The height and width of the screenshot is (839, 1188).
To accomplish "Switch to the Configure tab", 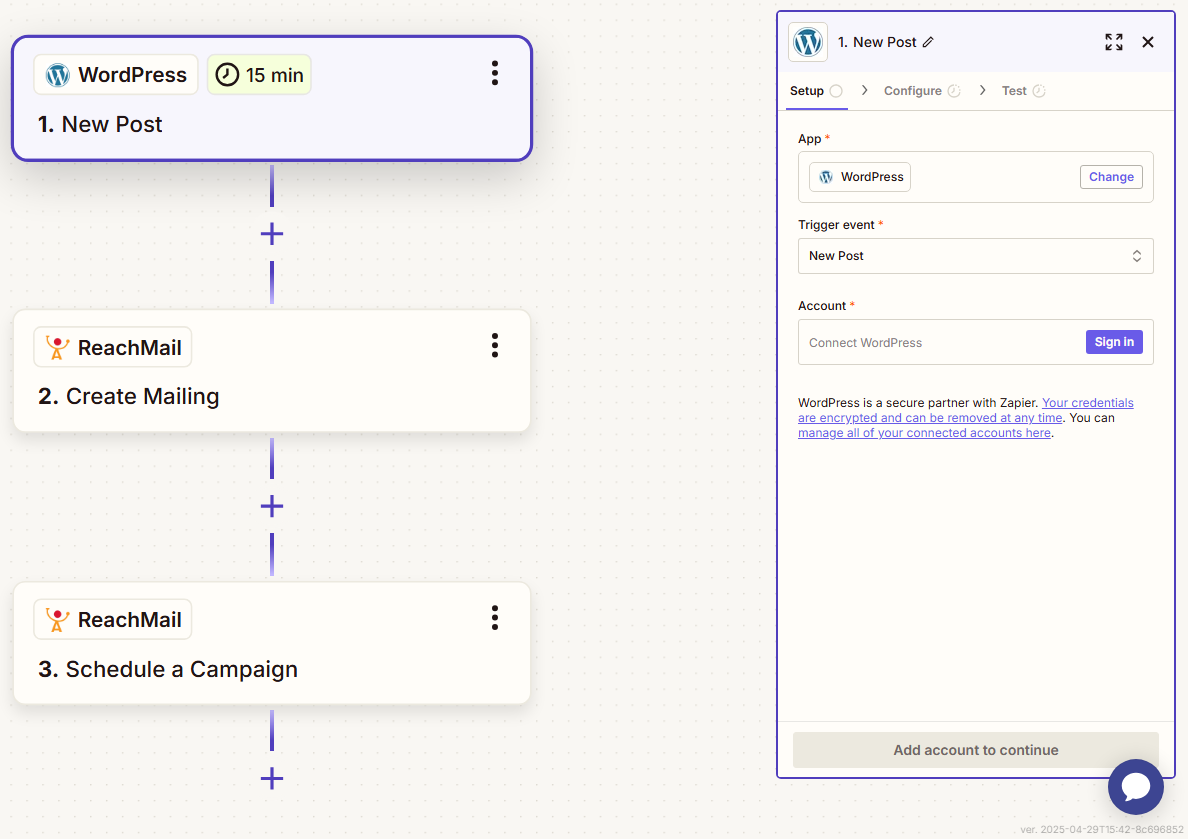I will pyautogui.click(x=922, y=91).
